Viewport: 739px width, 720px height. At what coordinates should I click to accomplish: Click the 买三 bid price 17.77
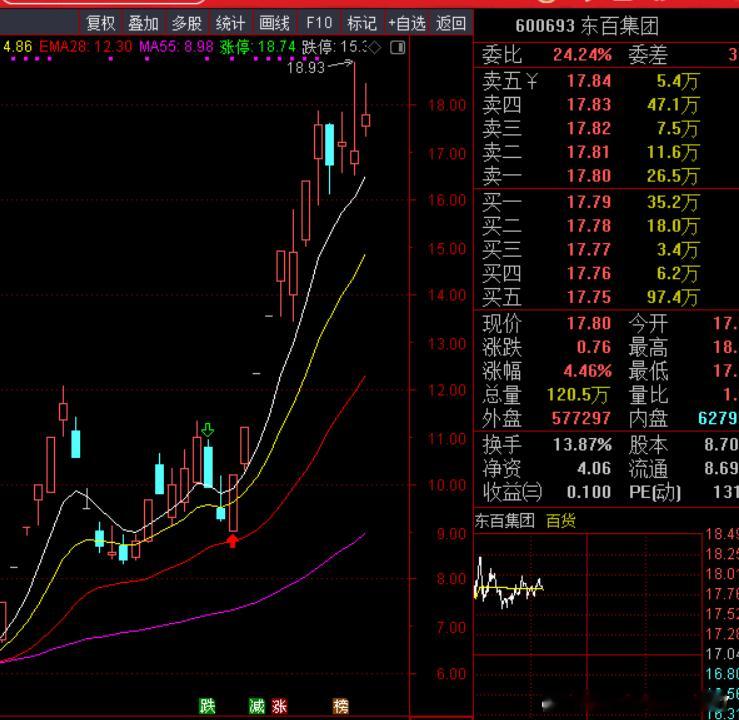click(x=589, y=249)
